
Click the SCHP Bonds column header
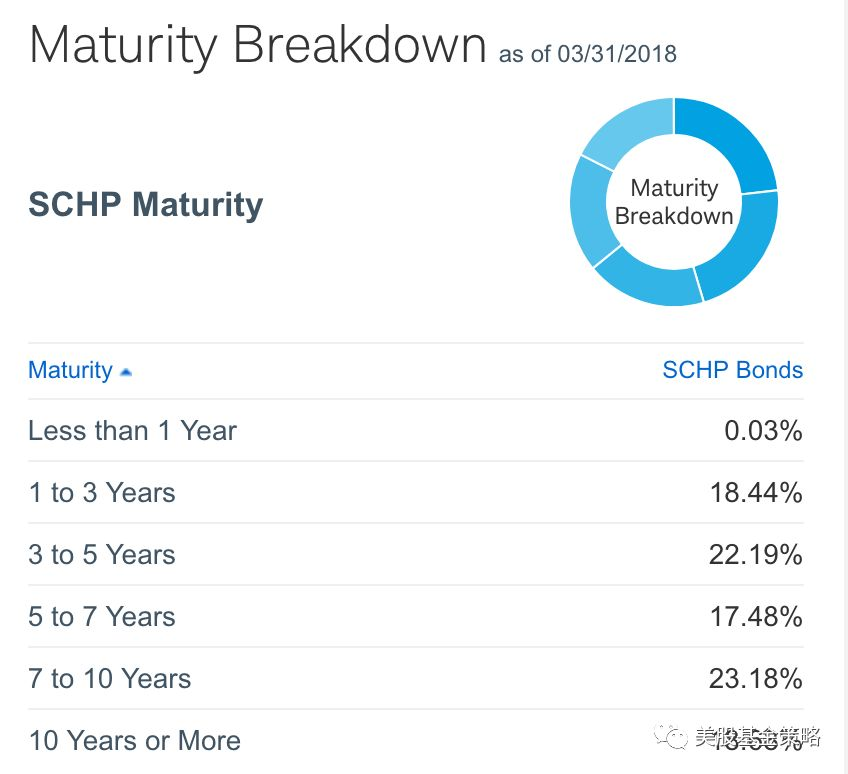pyautogui.click(x=732, y=370)
